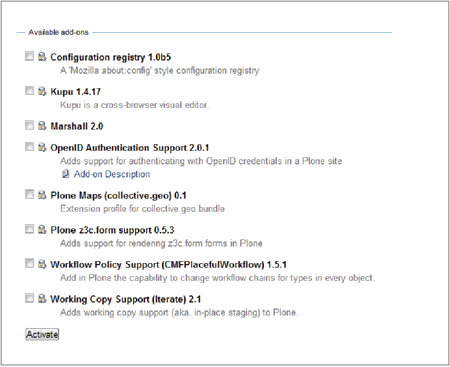Tick the Plone z3c.form support checkbox
450x367 pixels.
pos(30,229)
